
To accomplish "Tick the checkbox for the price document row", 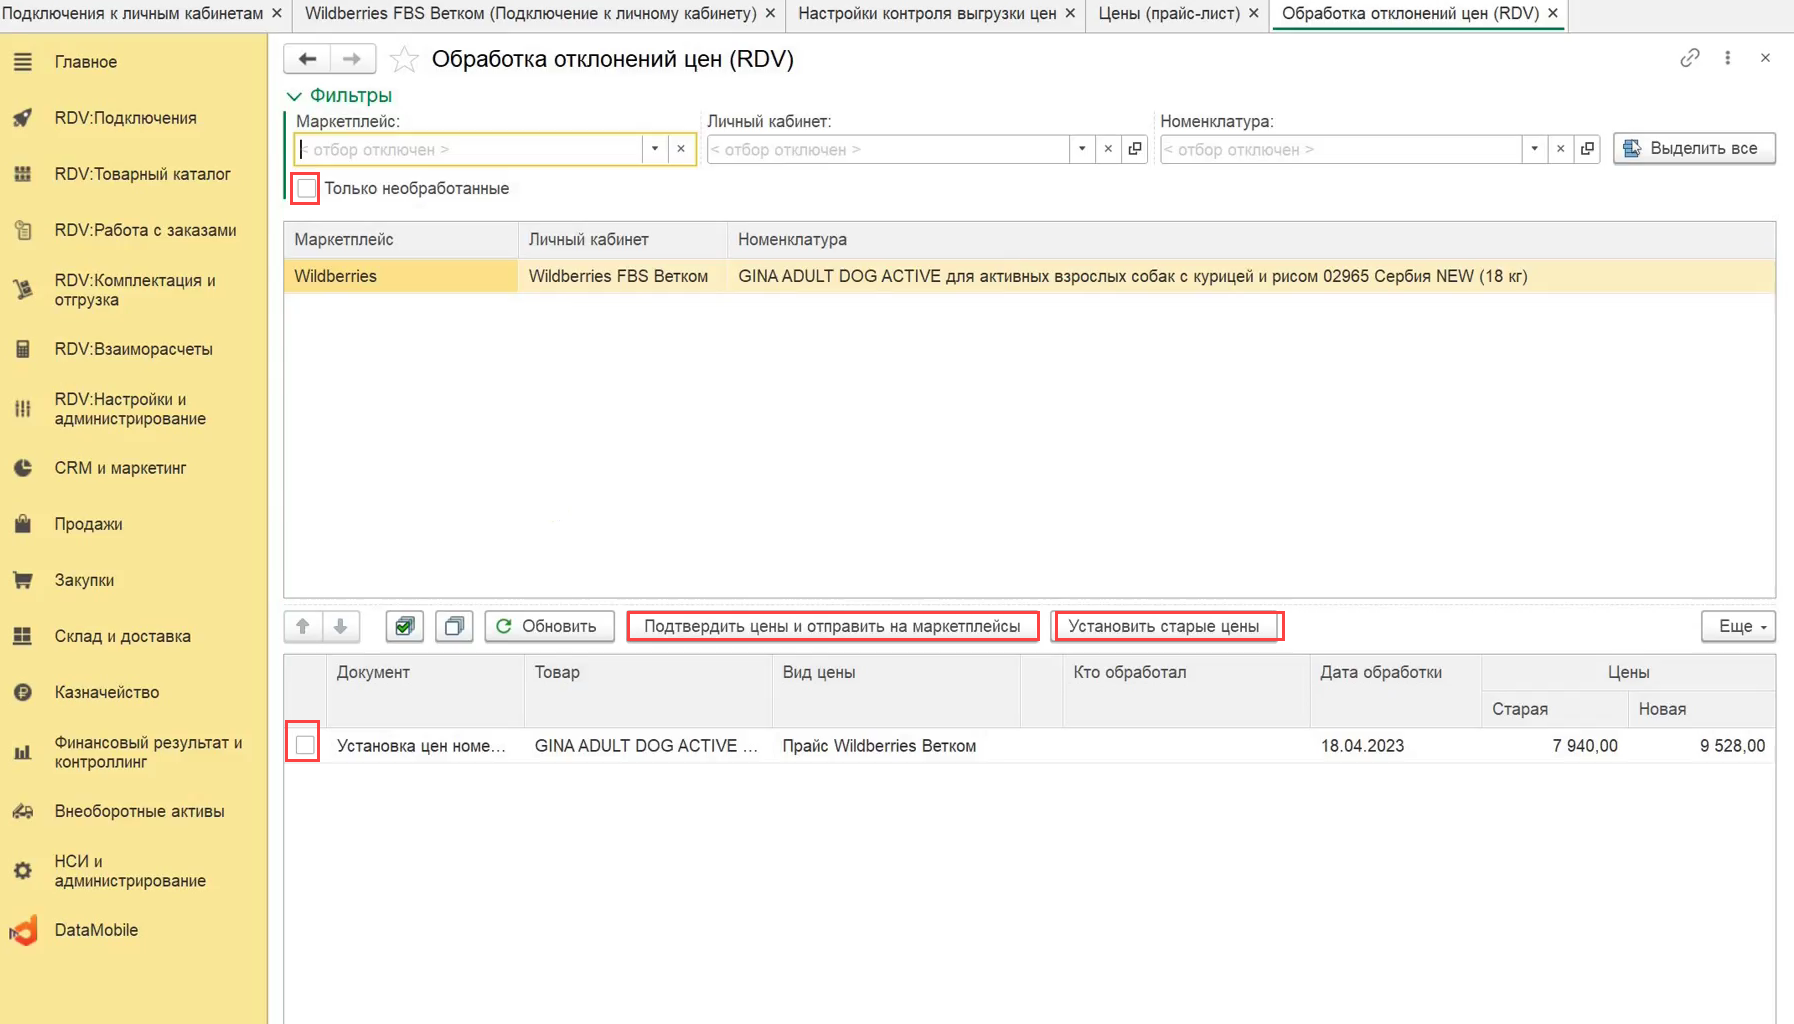I will coord(305,745).
